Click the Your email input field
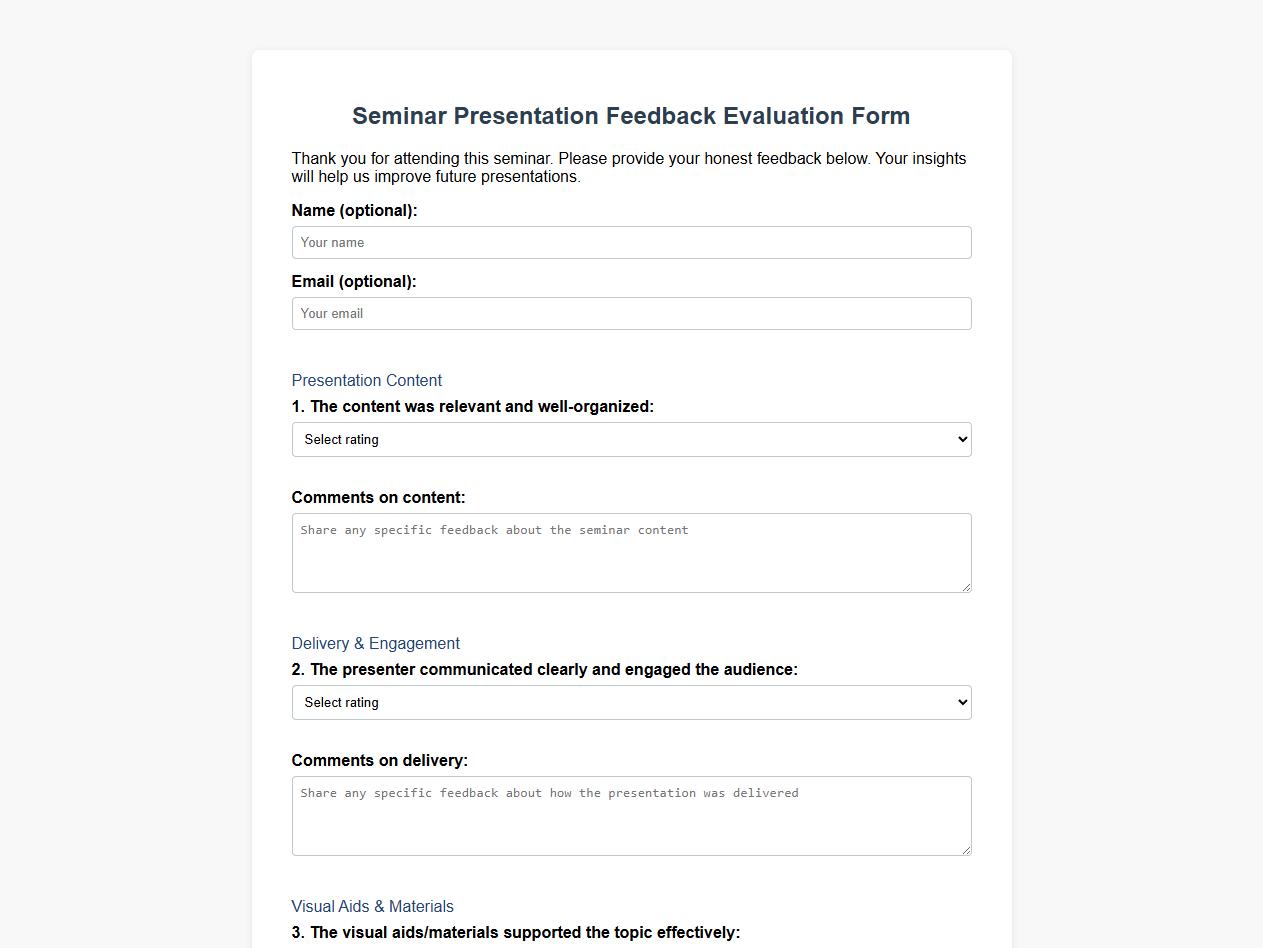Viewport: 1263px width, 948px height. [x=631, y=313]
